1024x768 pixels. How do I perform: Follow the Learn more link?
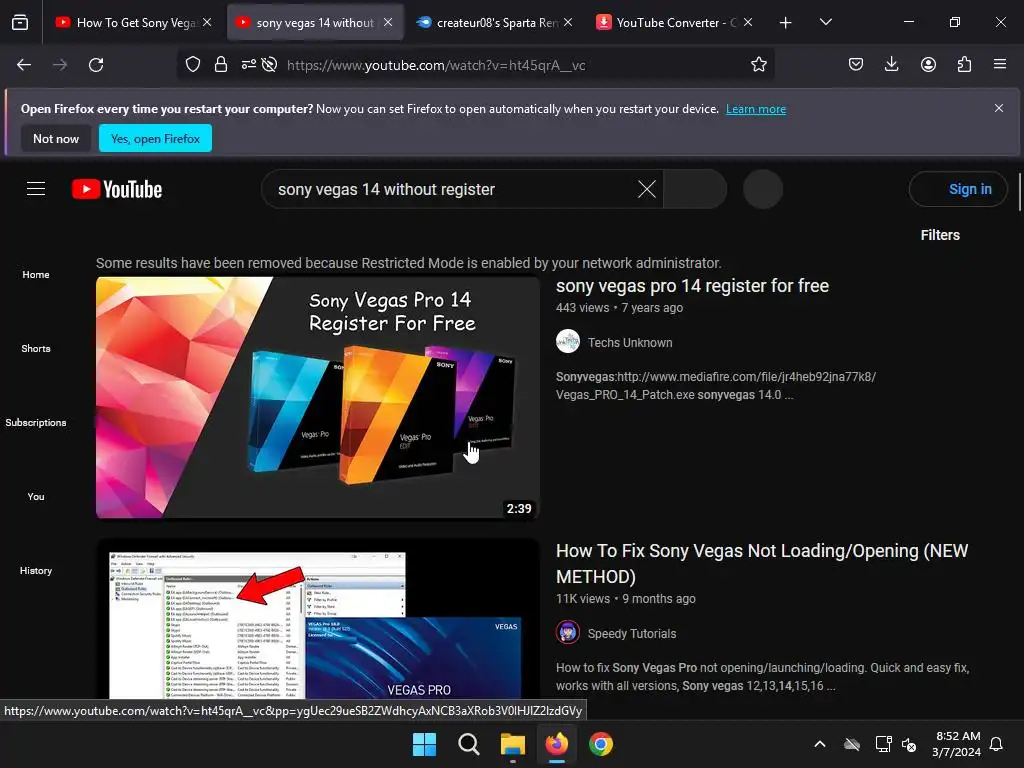click(x=756, y=109)
